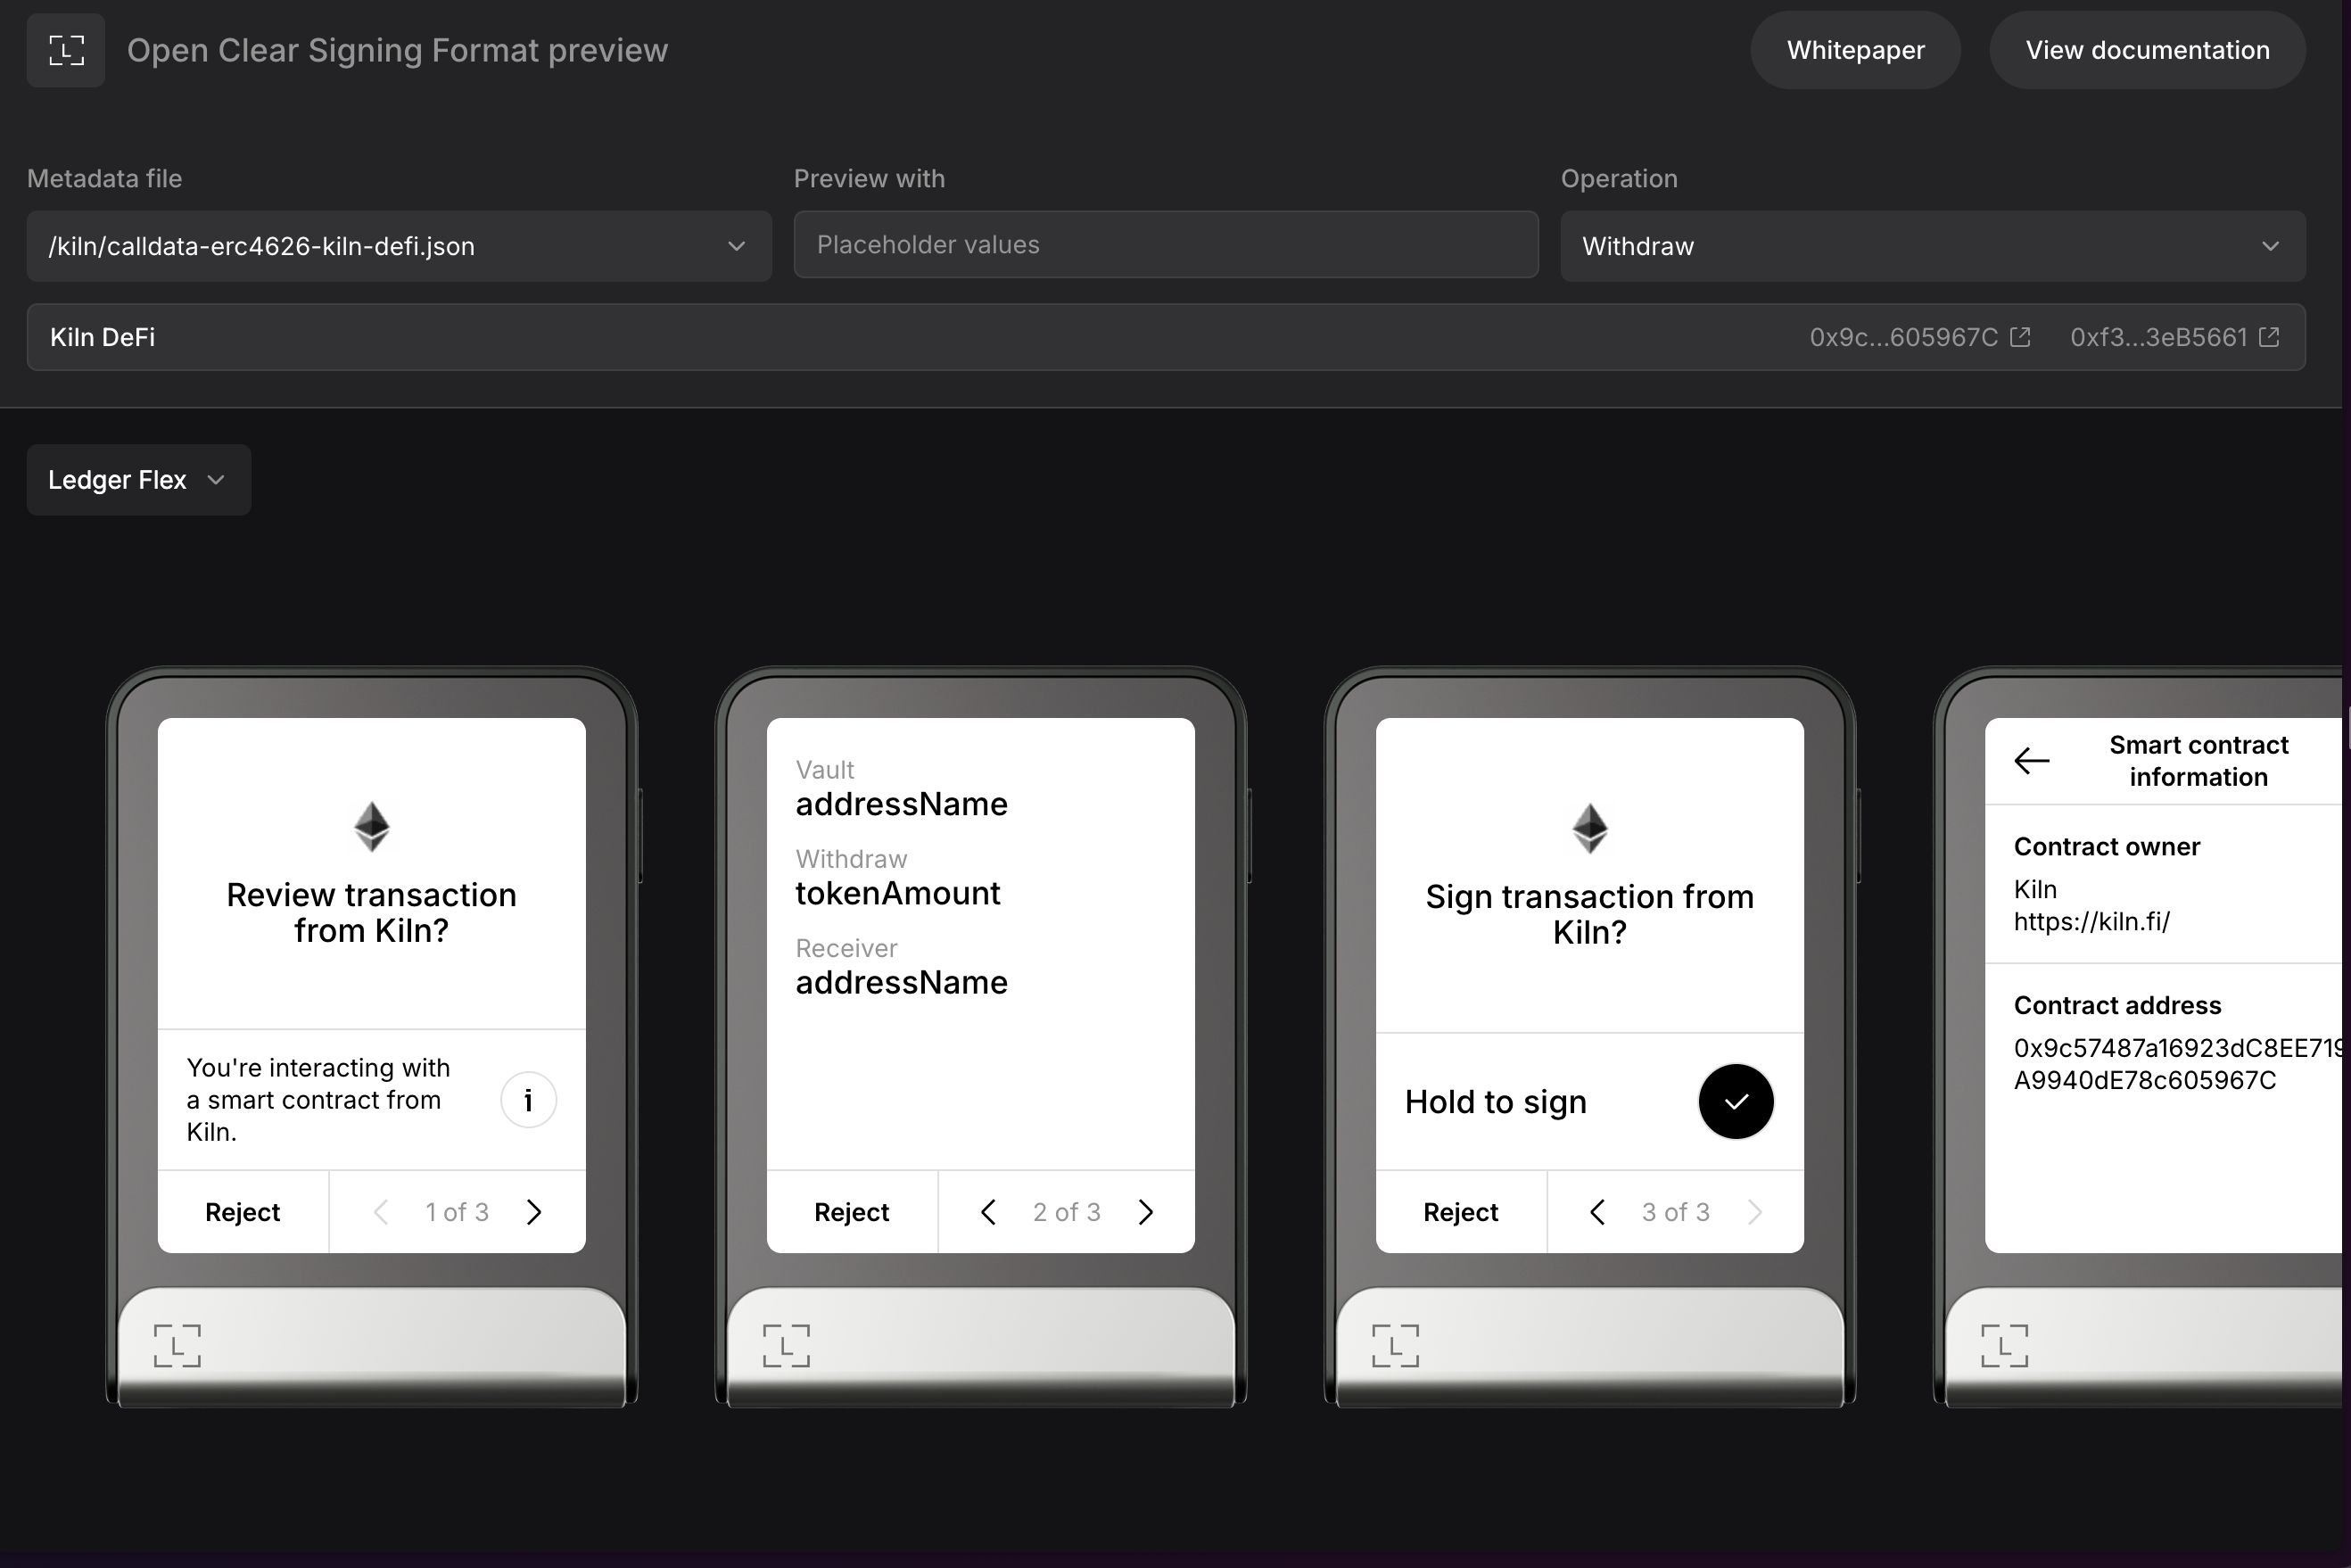Click disabled next arrow on 3 of 3
2351x1568 pixels.
tap(1755, 1212)
